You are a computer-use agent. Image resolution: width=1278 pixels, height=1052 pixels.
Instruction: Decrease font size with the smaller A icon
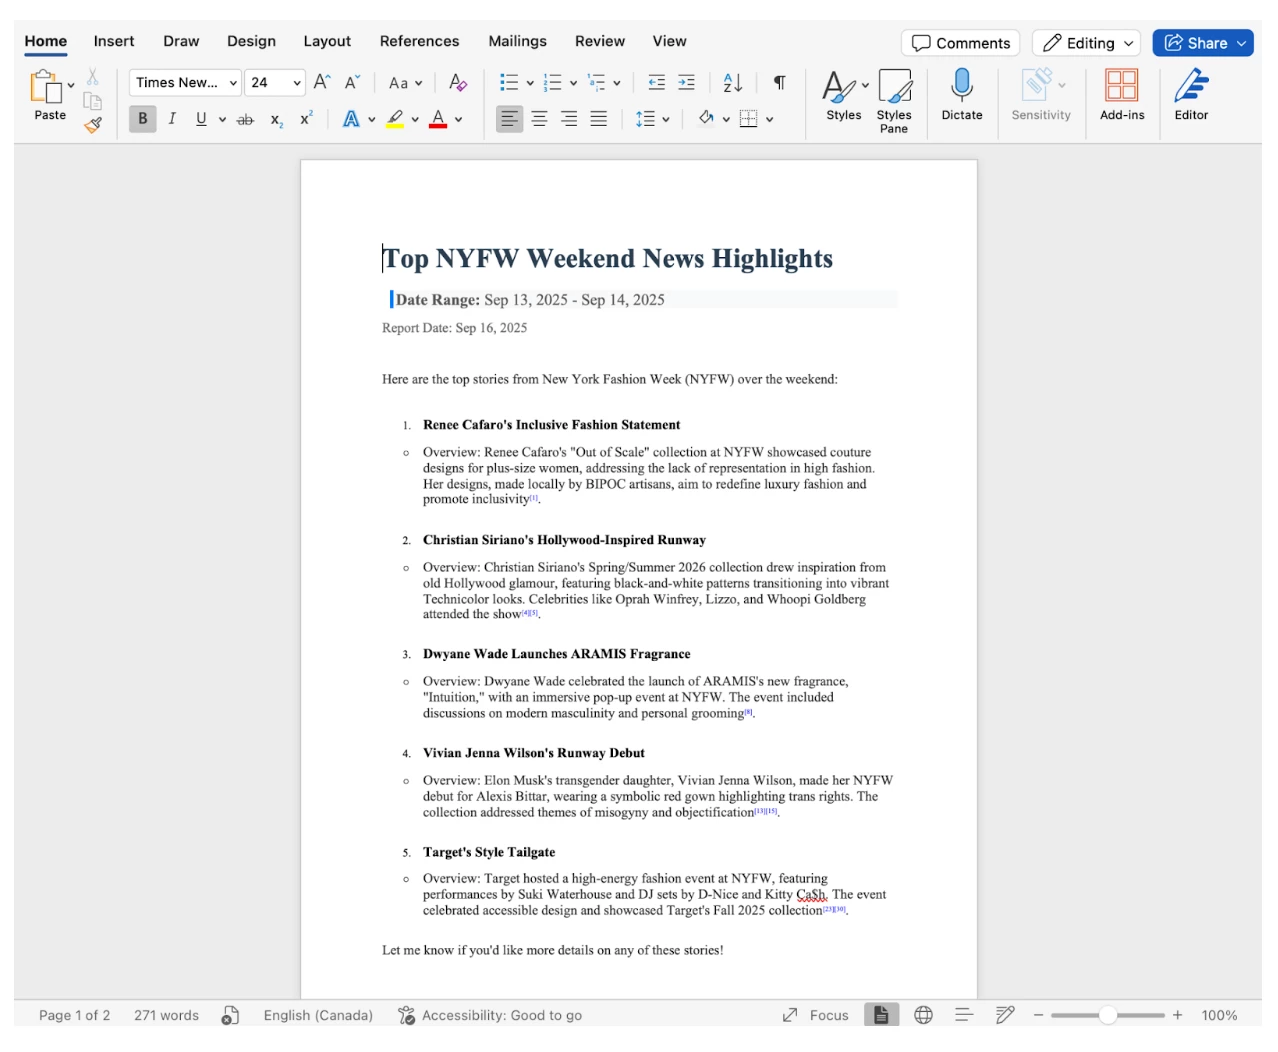tap(352, 82)
